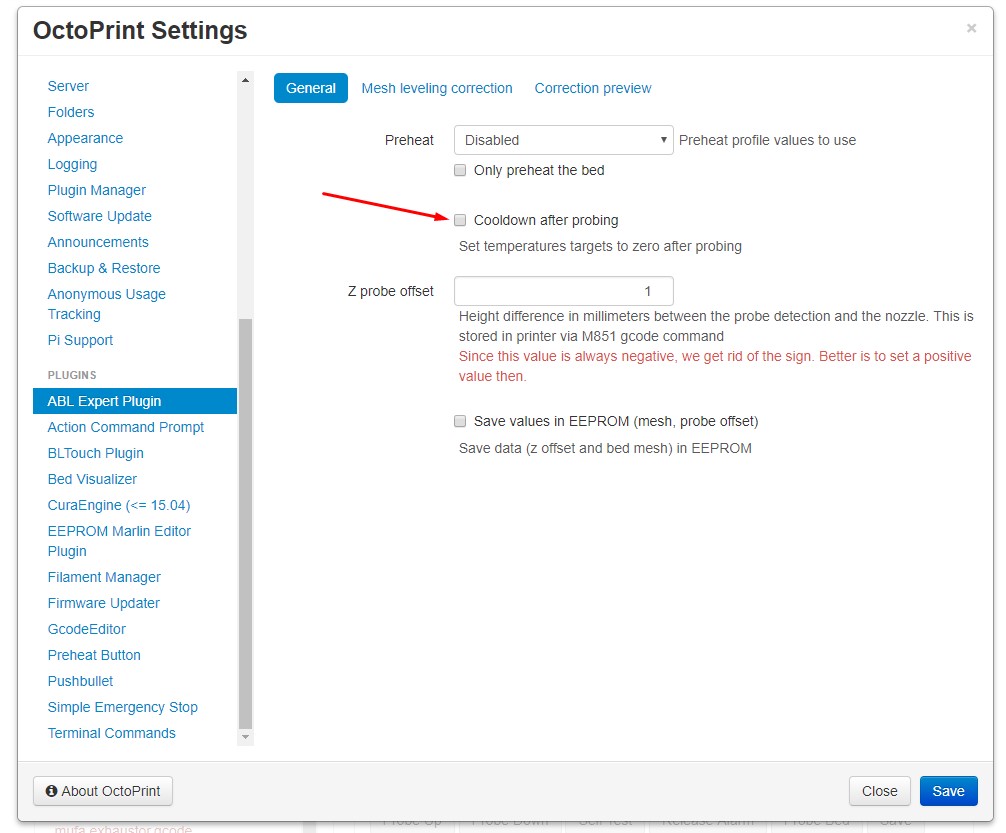The image size is (1006, 833).
Task: Select Backup & Restore
Action: click(104, 268)
